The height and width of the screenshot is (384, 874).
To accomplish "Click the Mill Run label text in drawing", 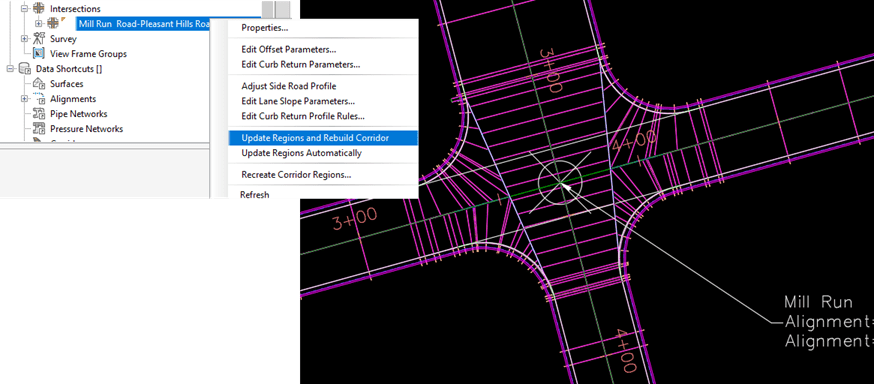I will [x=818, y=303].
